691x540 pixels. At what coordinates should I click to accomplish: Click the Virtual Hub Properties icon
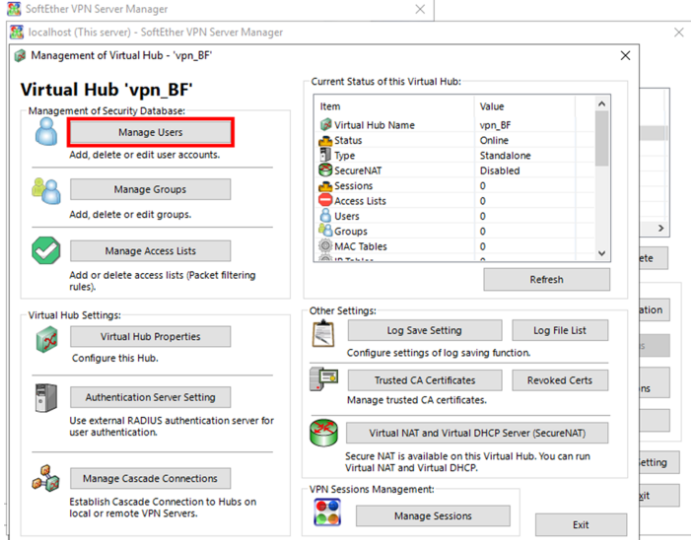coord(46,338)
